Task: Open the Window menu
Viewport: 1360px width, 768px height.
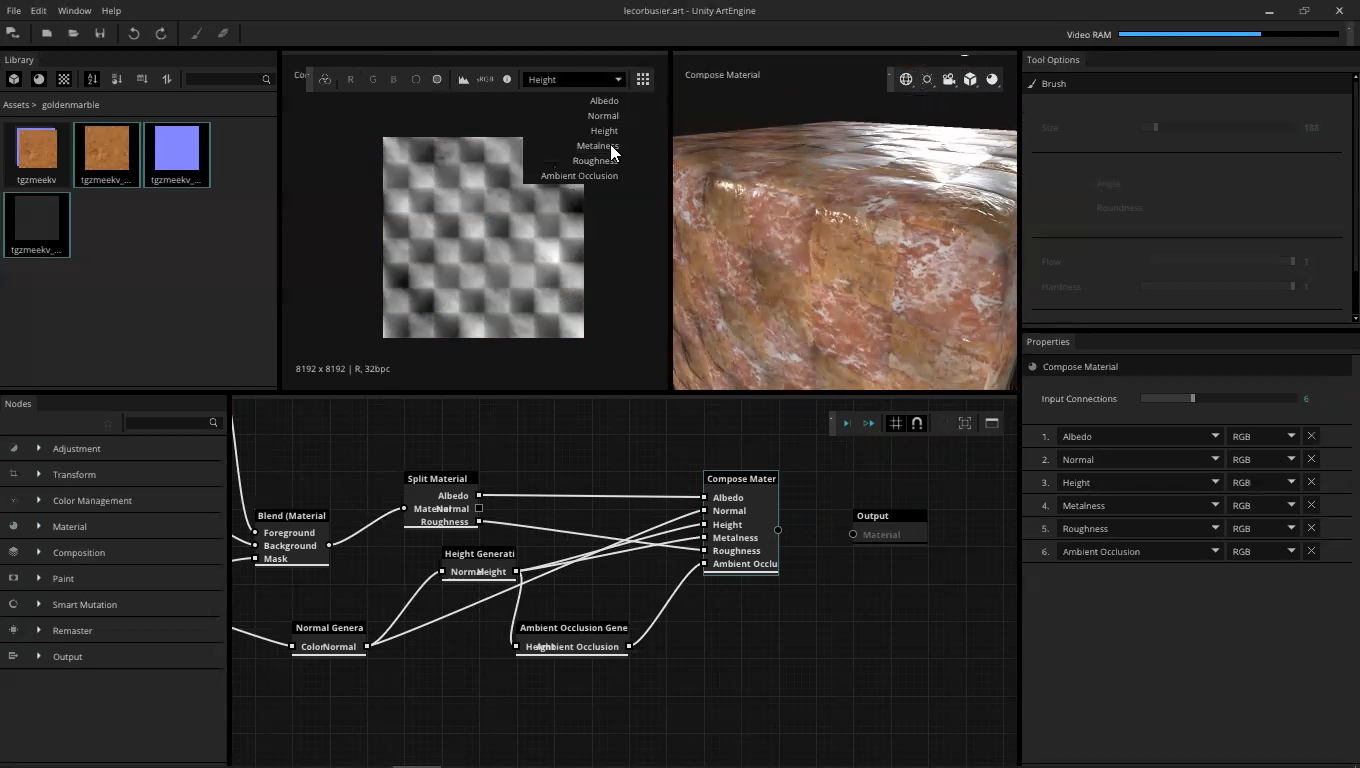Action: point(74,10)
